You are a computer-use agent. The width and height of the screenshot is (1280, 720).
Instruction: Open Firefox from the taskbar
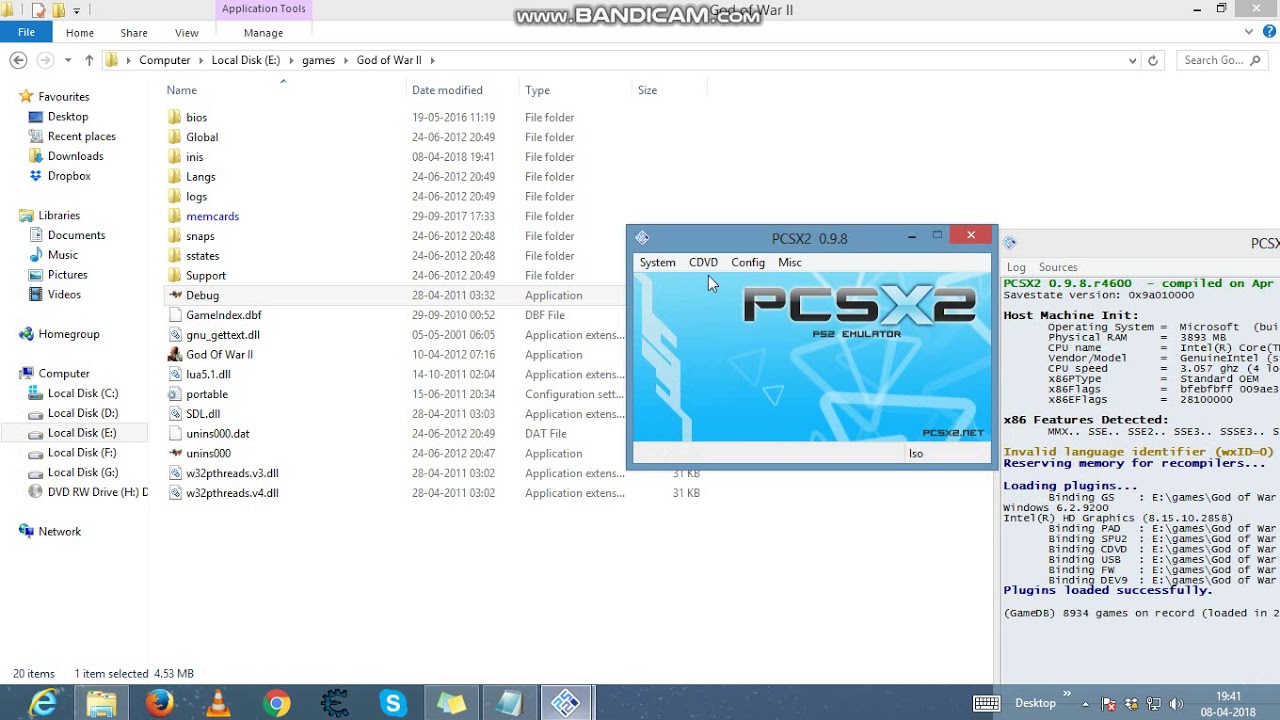159,704
